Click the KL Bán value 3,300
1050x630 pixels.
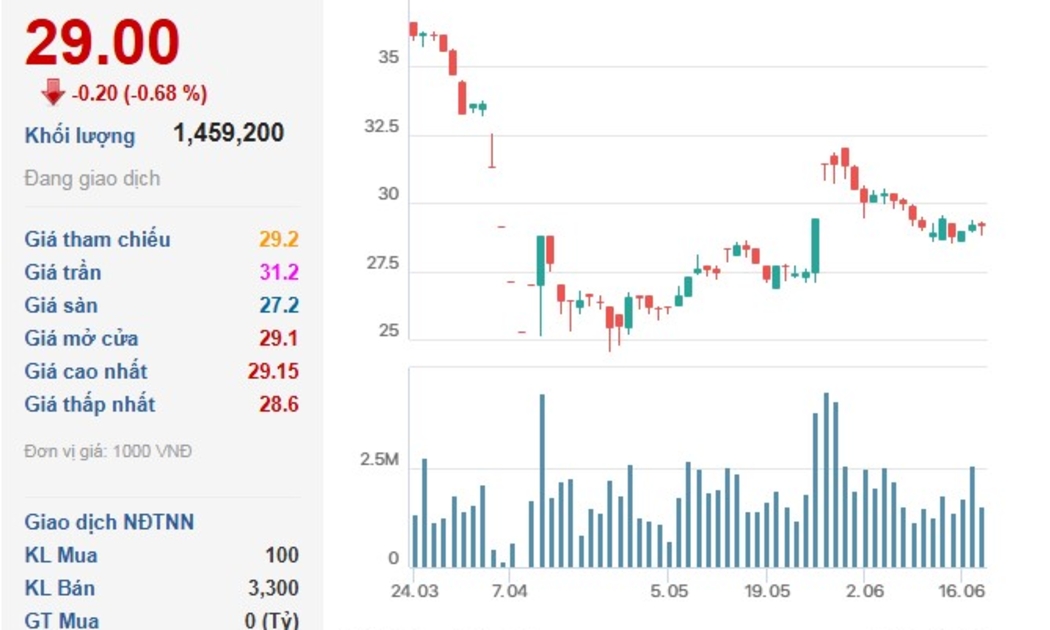273,588
